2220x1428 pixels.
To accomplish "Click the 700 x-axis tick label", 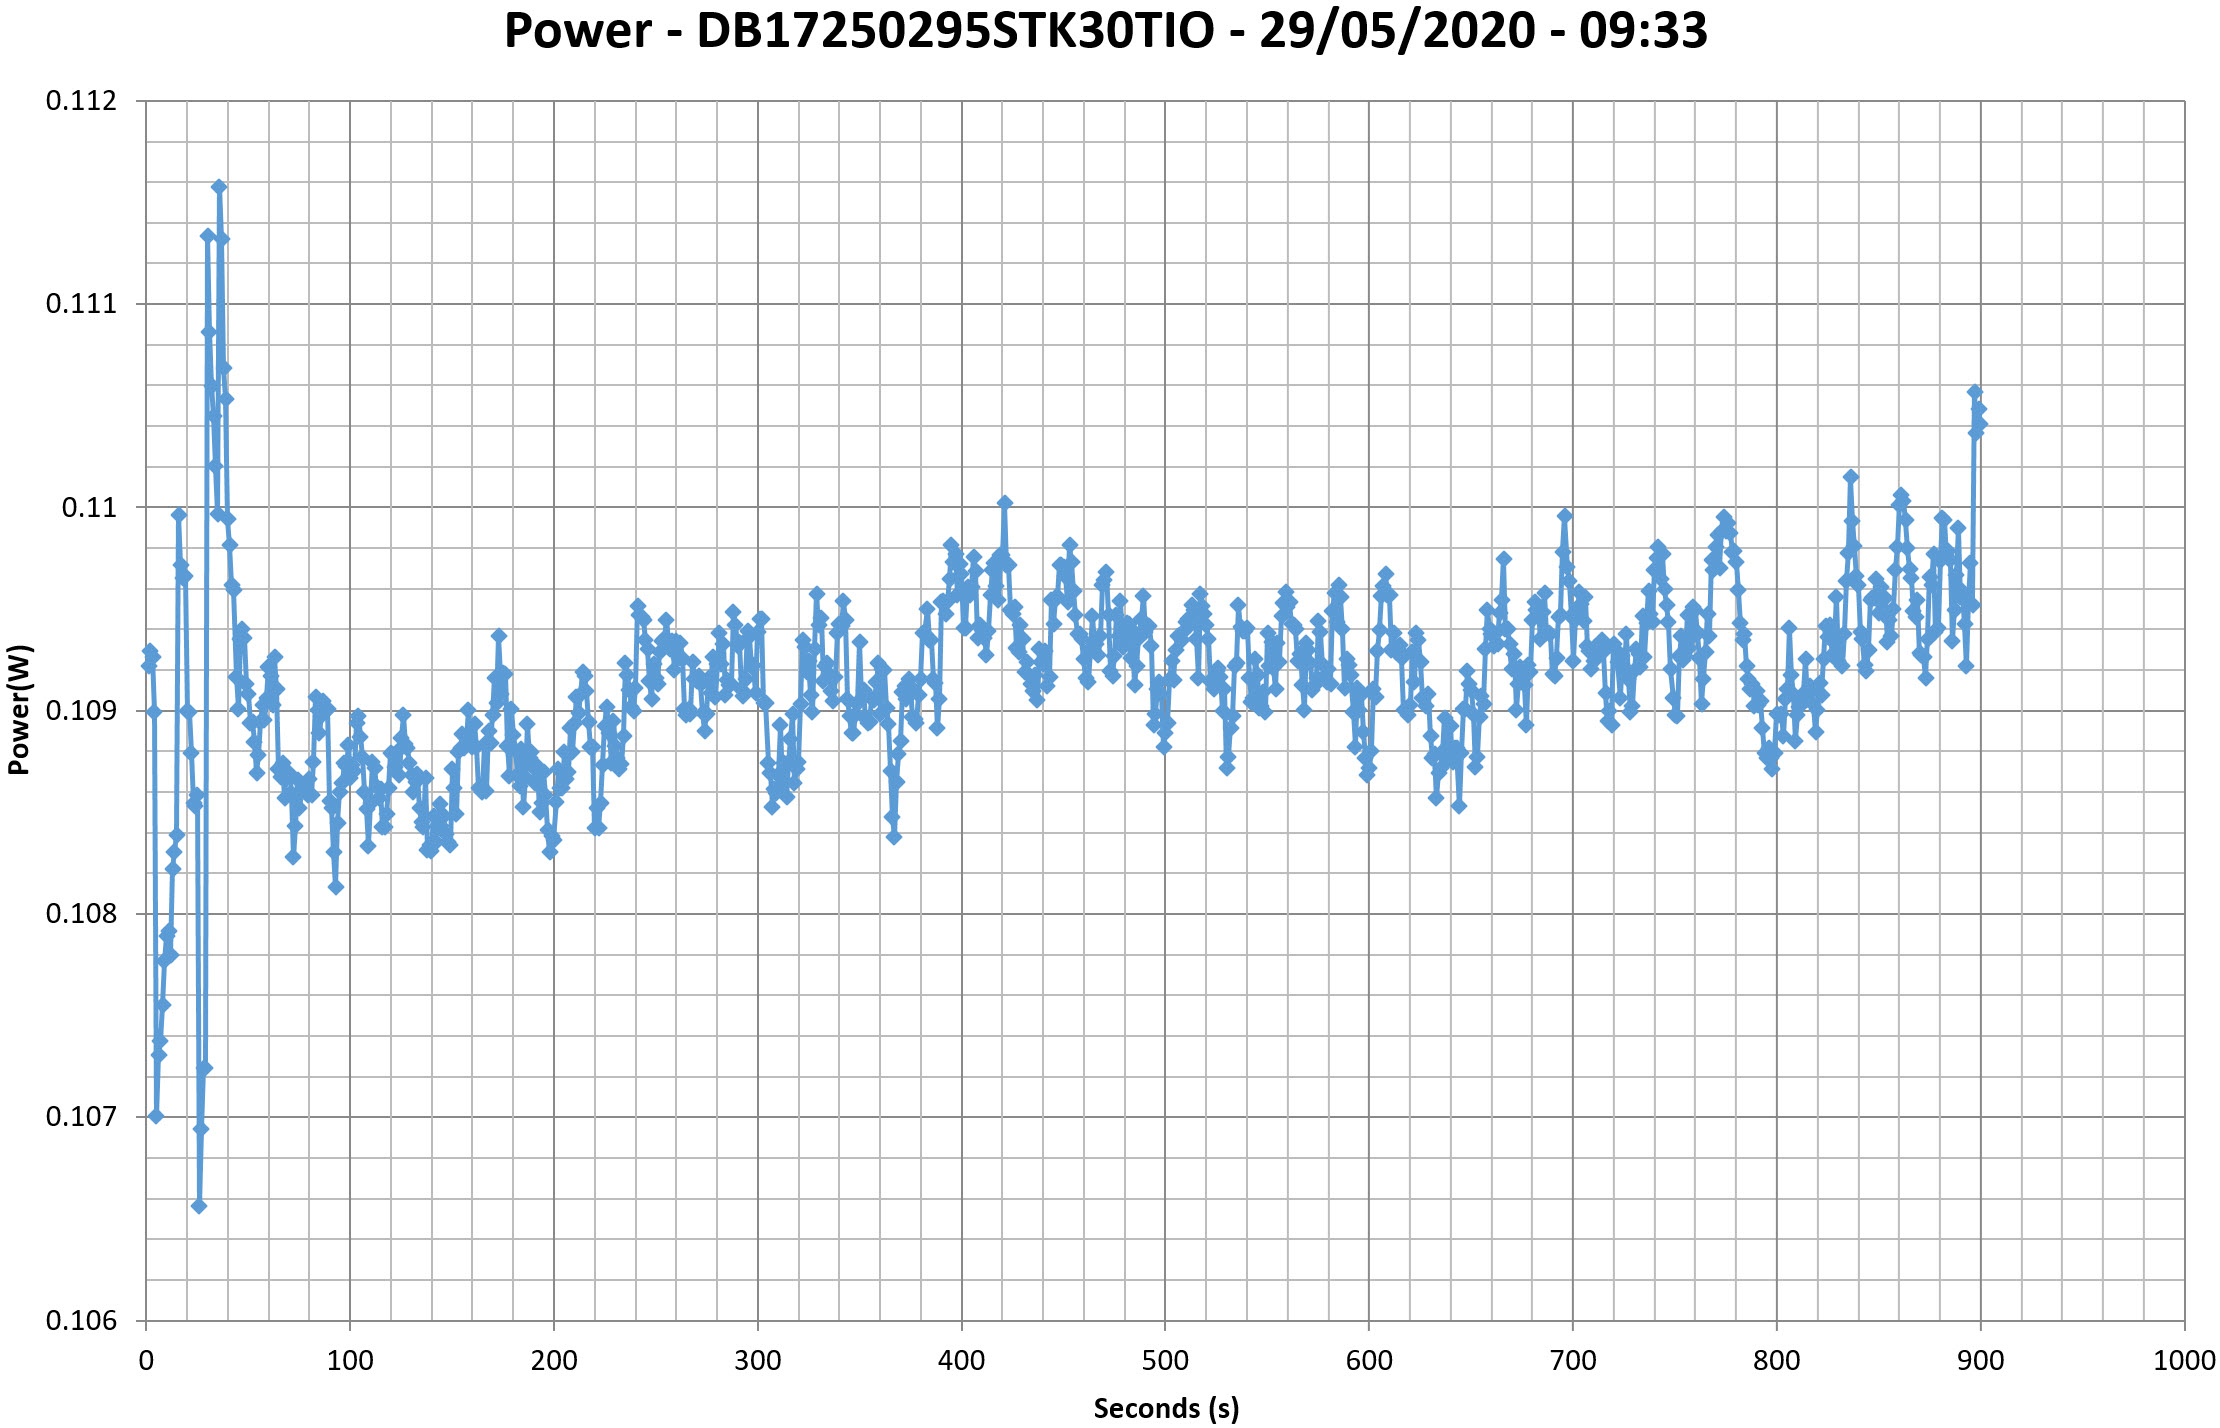I will click(1573, 1361).
